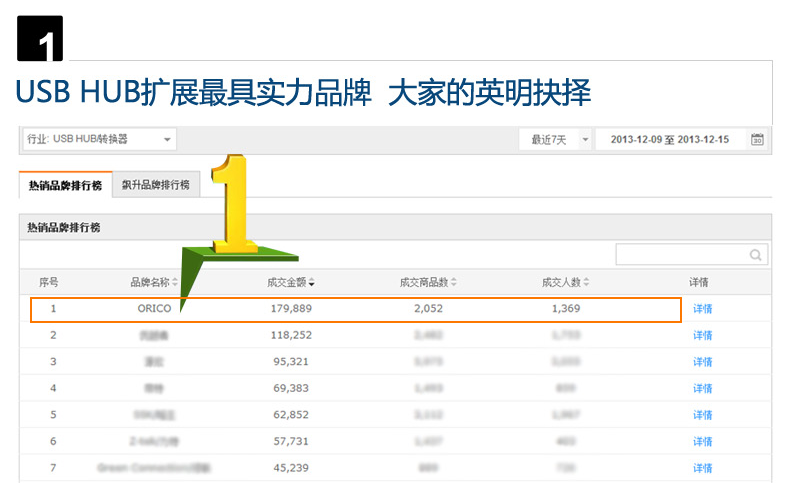Open the 行业 USB HUB转换器 dropdown
The height and width of the screenshot is (493, 790).
[x=99, y=139]
